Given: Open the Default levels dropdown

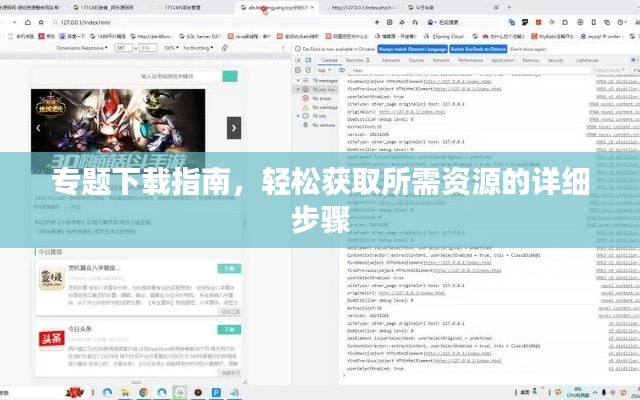Looking at the screenshot, I should [x=609, y=70].
